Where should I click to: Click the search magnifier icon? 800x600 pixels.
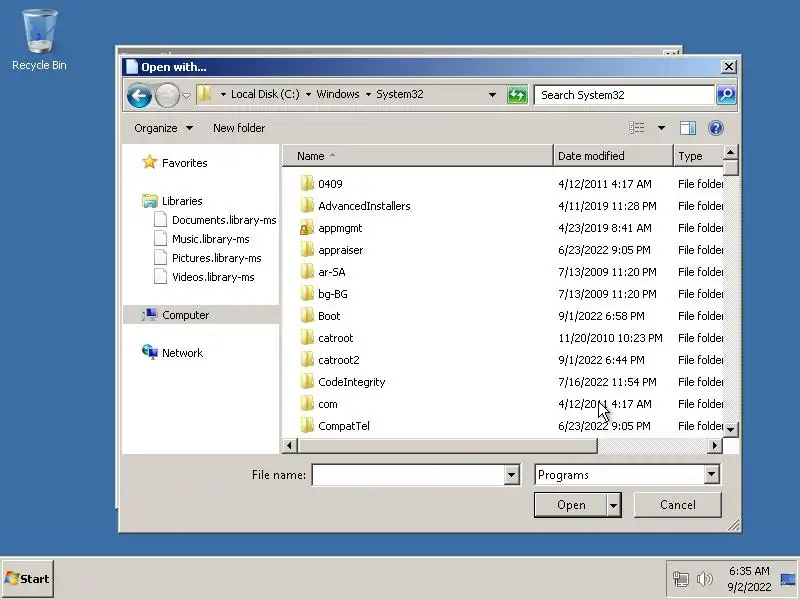pos(726,95)
